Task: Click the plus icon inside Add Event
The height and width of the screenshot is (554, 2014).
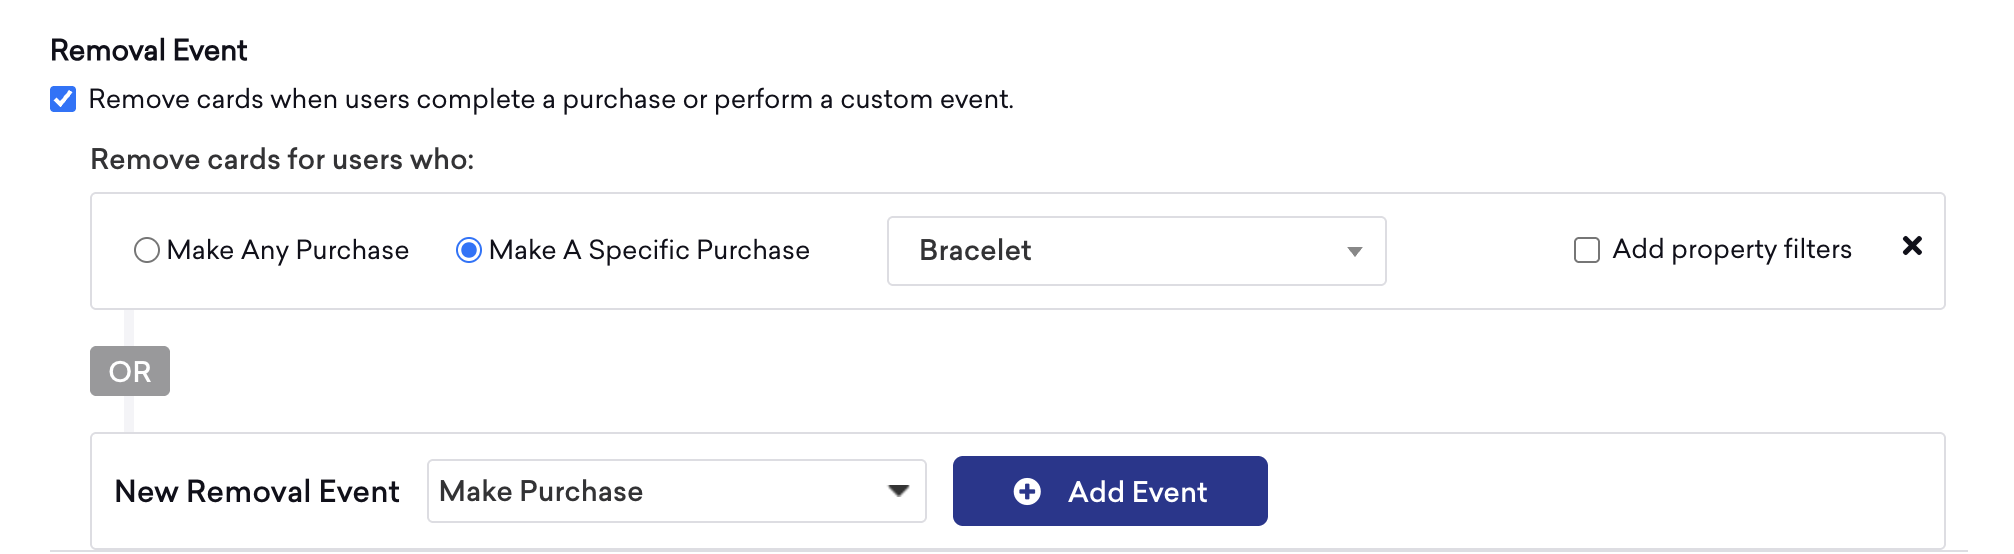Action: coord(1027,491)
